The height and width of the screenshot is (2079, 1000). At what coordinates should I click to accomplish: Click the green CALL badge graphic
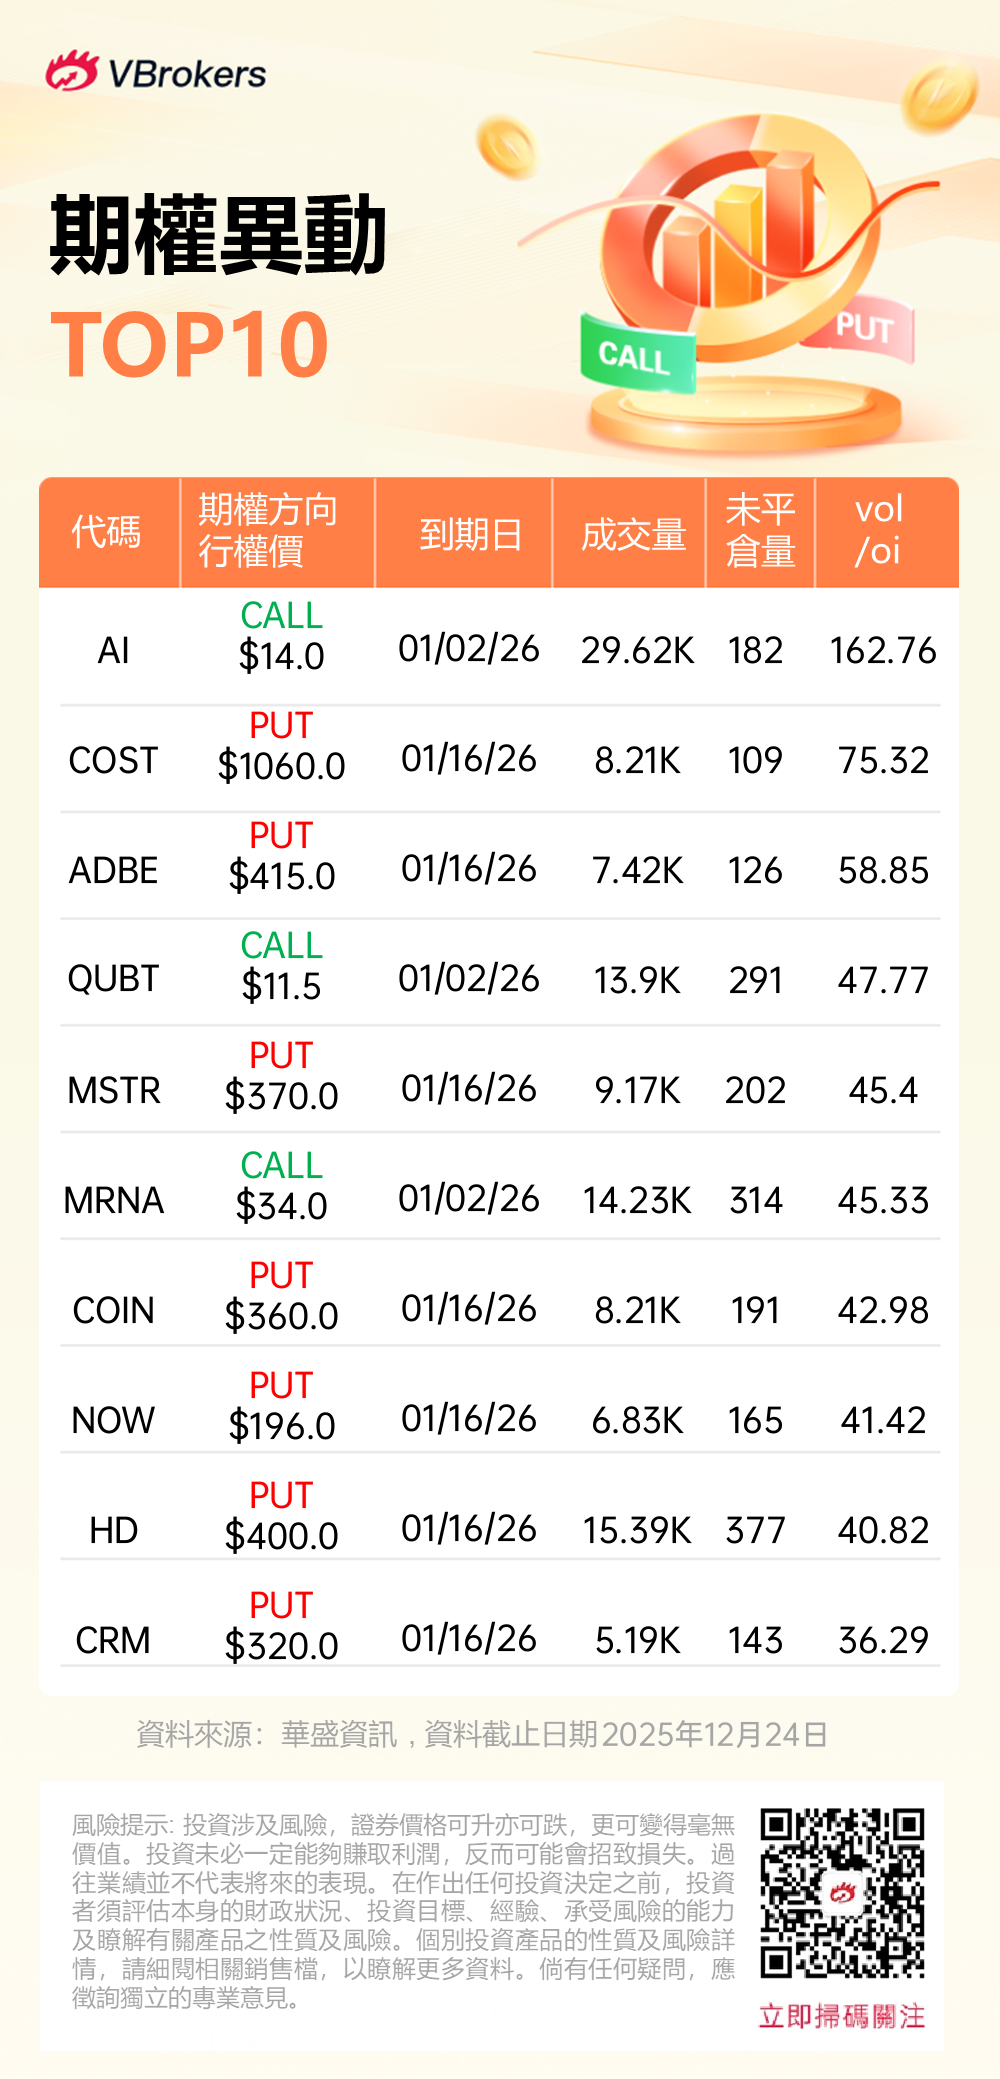[636, 354]
